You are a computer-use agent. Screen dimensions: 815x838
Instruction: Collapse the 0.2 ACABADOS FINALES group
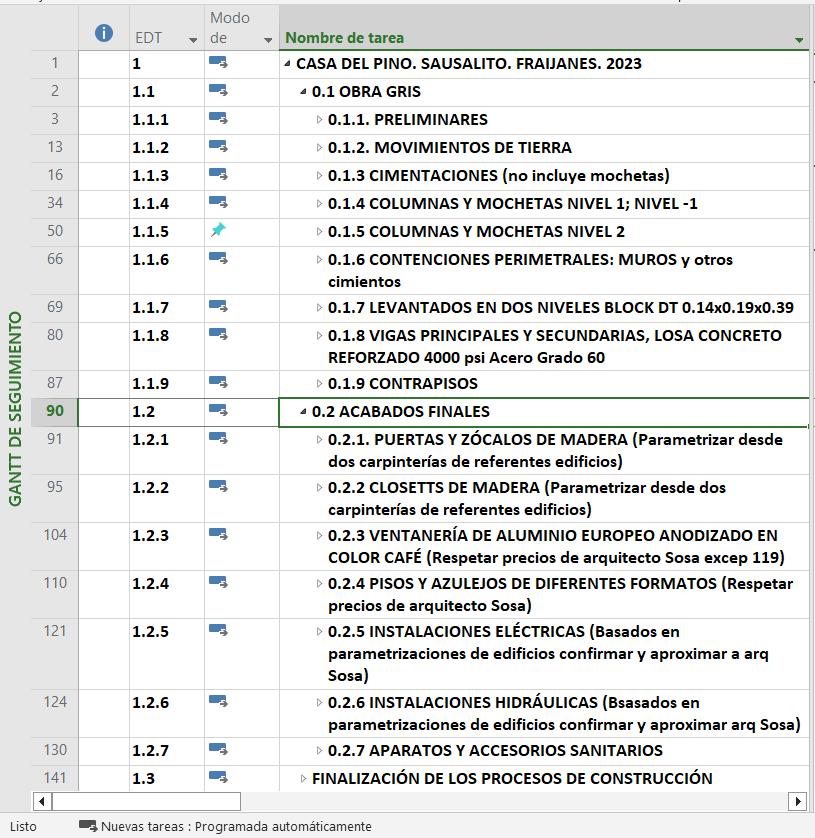click(x=304, y=412)
